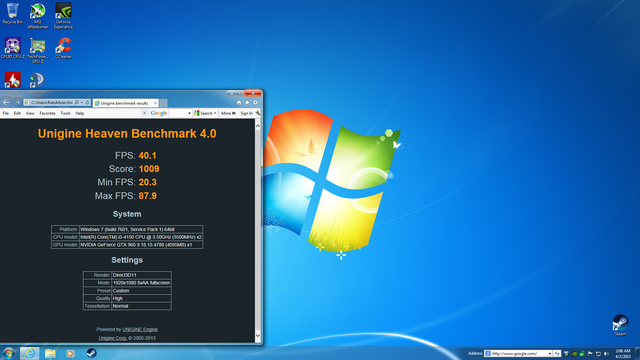Open the Favorites star icon
The height and width of the screenshot is (360, 640).
(247, 102)
